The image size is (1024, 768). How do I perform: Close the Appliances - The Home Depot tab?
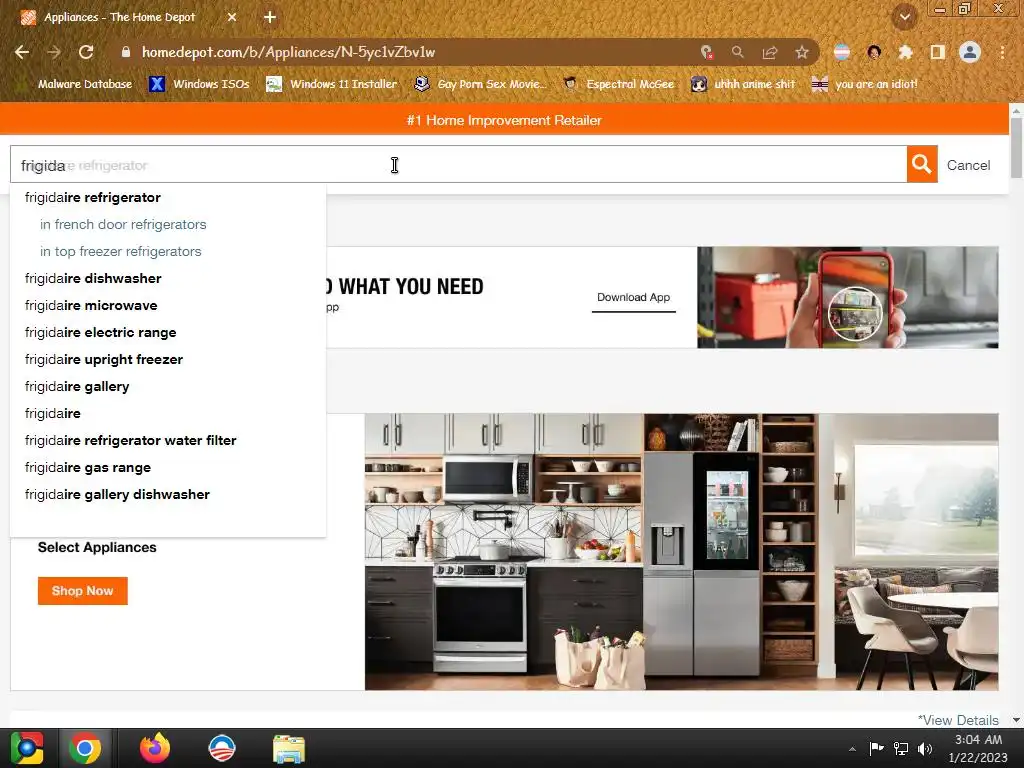tap(232, 18)
